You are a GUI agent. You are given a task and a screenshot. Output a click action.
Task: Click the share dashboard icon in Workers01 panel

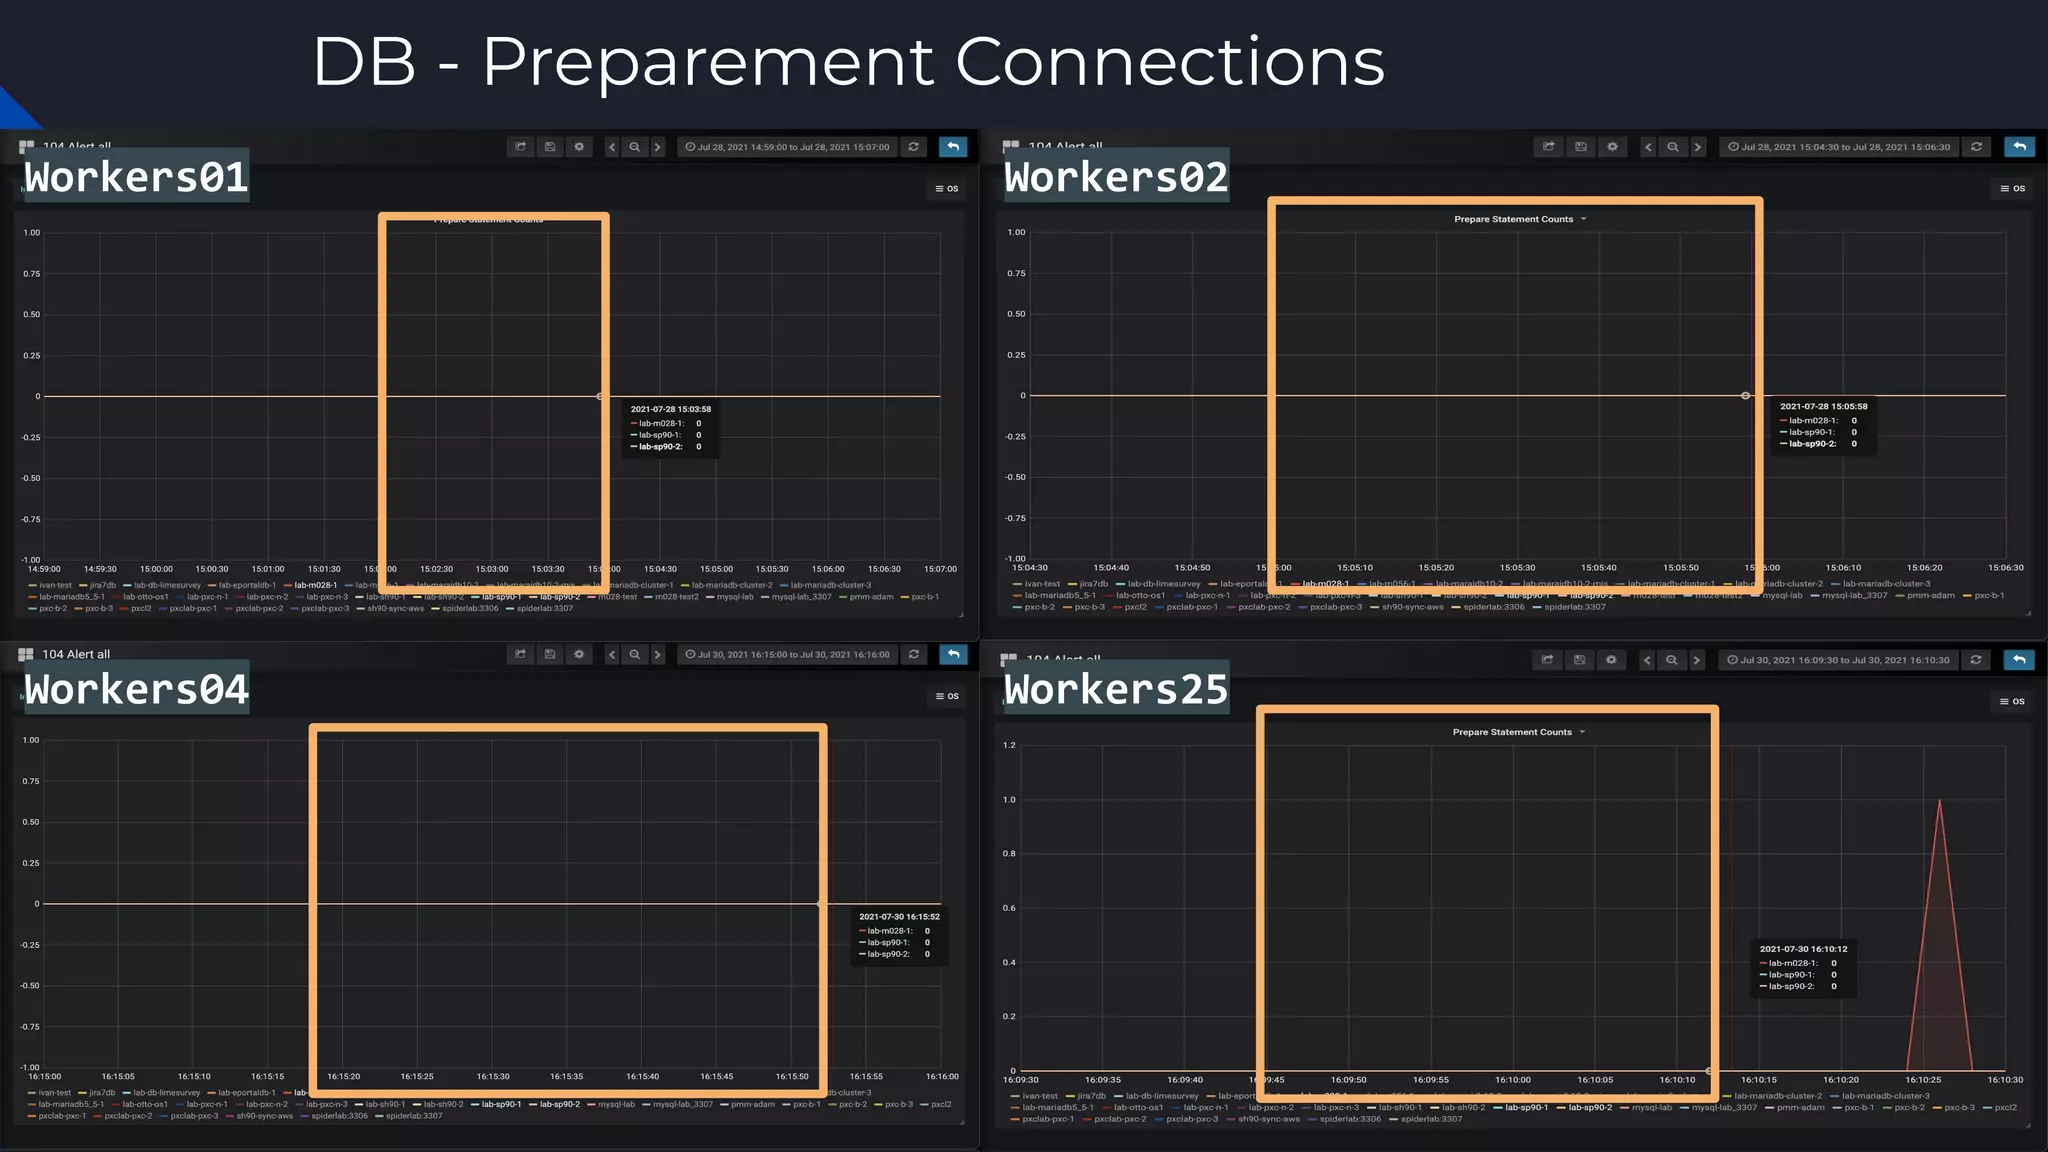point(521,147)
